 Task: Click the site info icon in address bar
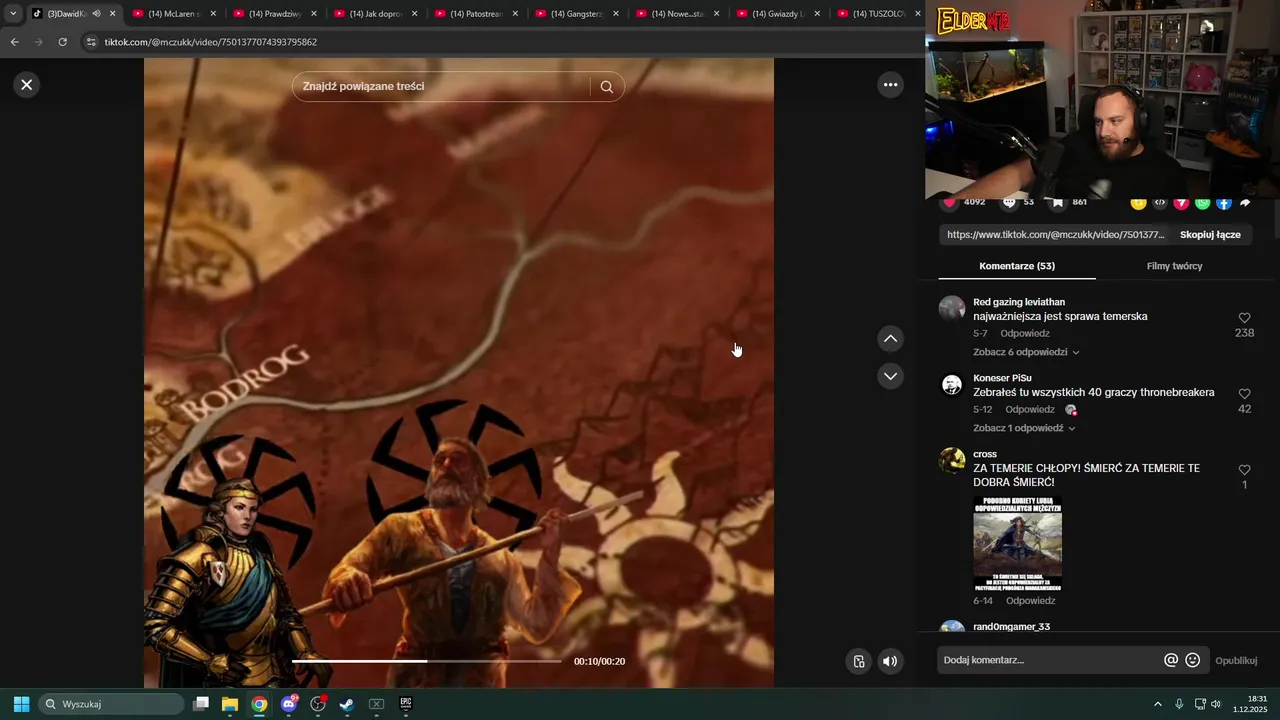point(91,42)
